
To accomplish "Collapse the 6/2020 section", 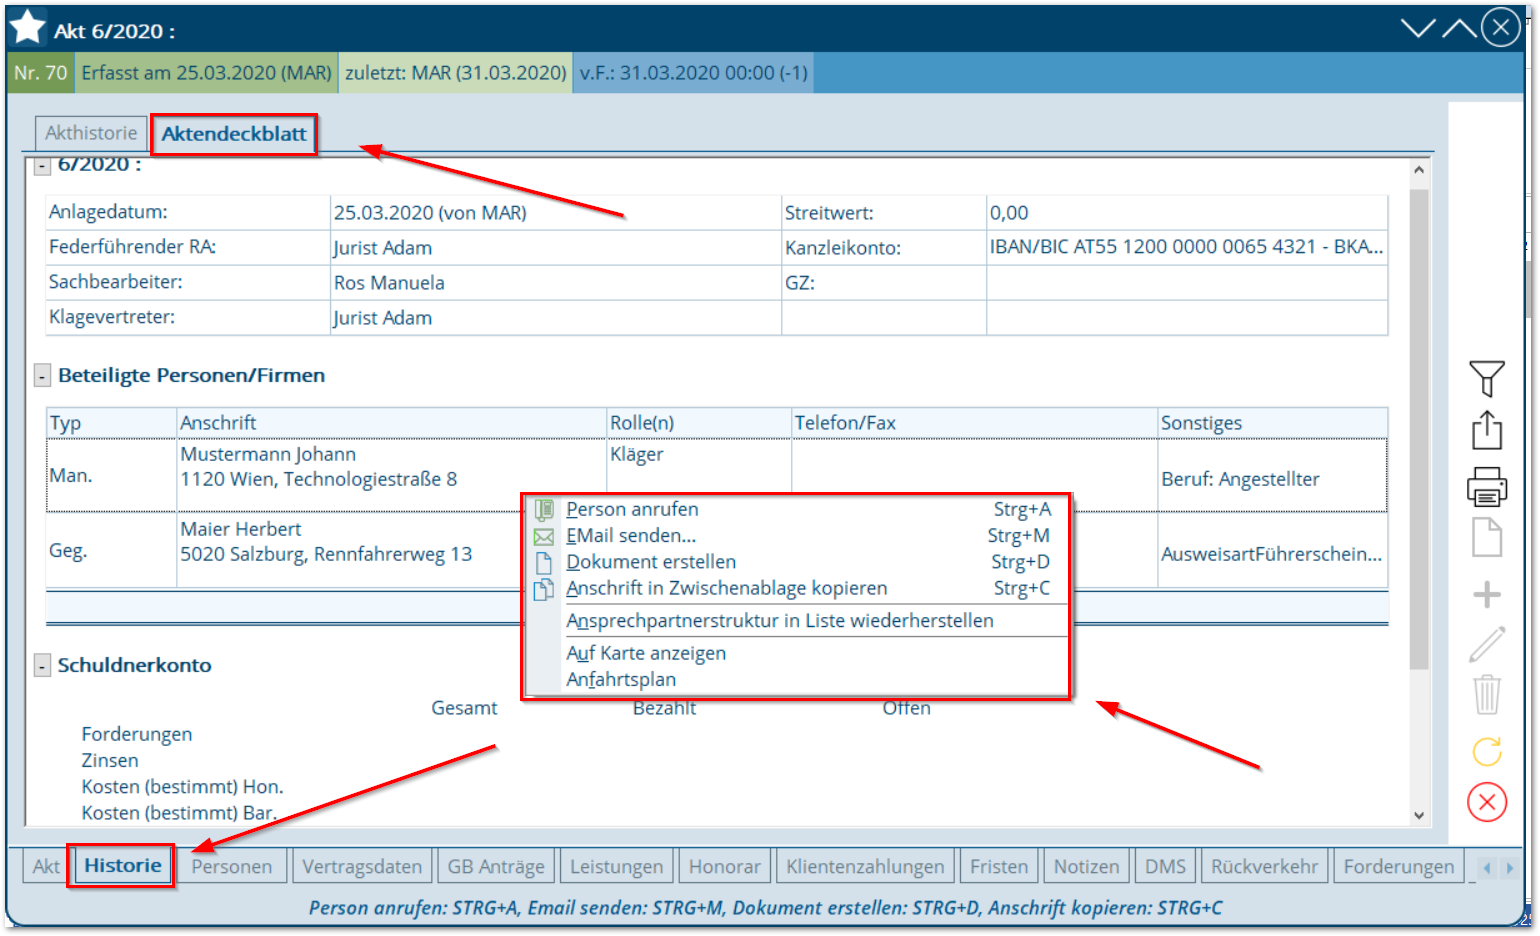I will click(x=42, y=166).
